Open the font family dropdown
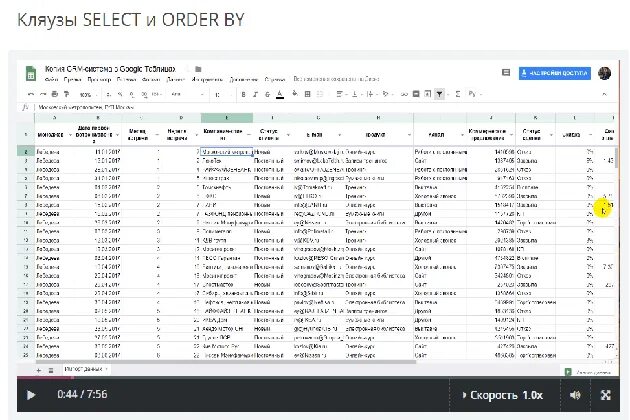This screenshot has width=630, height=420. coord(187,94)
